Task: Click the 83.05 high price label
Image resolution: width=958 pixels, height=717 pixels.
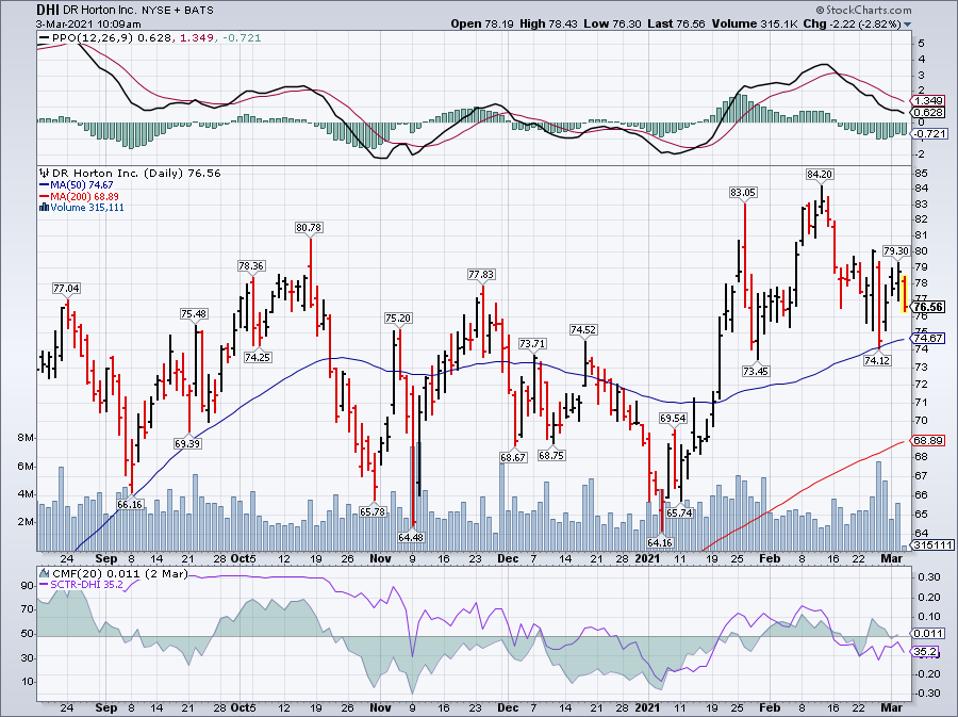Action: 744,192
